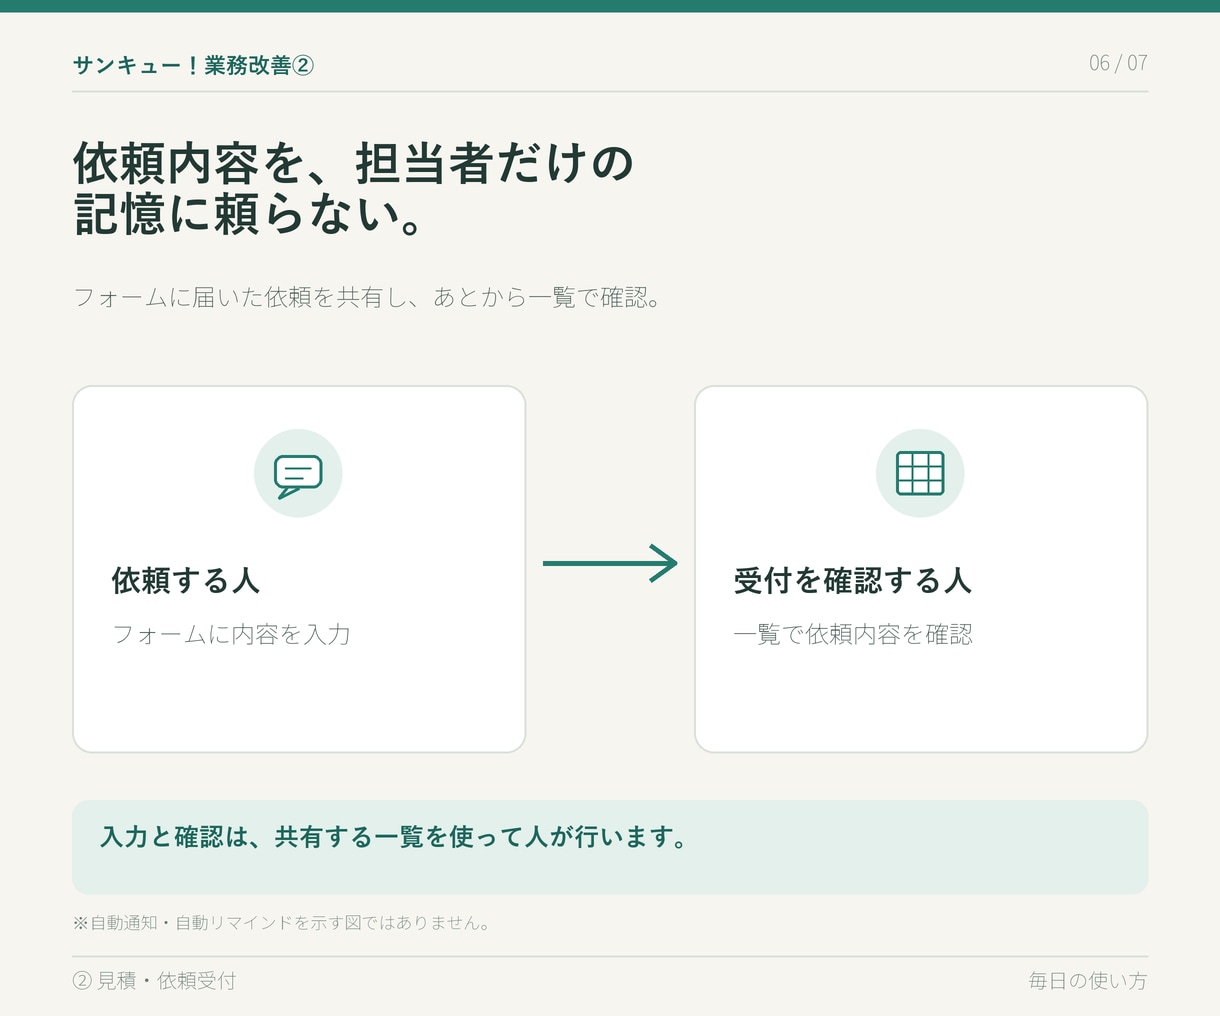Click the headline 依頼内容を、担当者だけの
Screen dimensions: 1220x1016
coord(354,163)
